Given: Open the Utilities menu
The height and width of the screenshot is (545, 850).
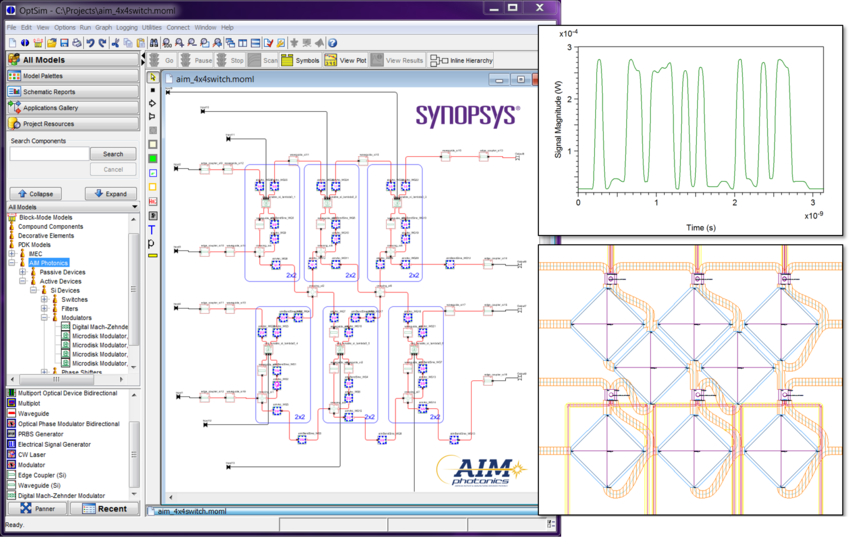Looking at the screenshot, I should click(152, 27).
